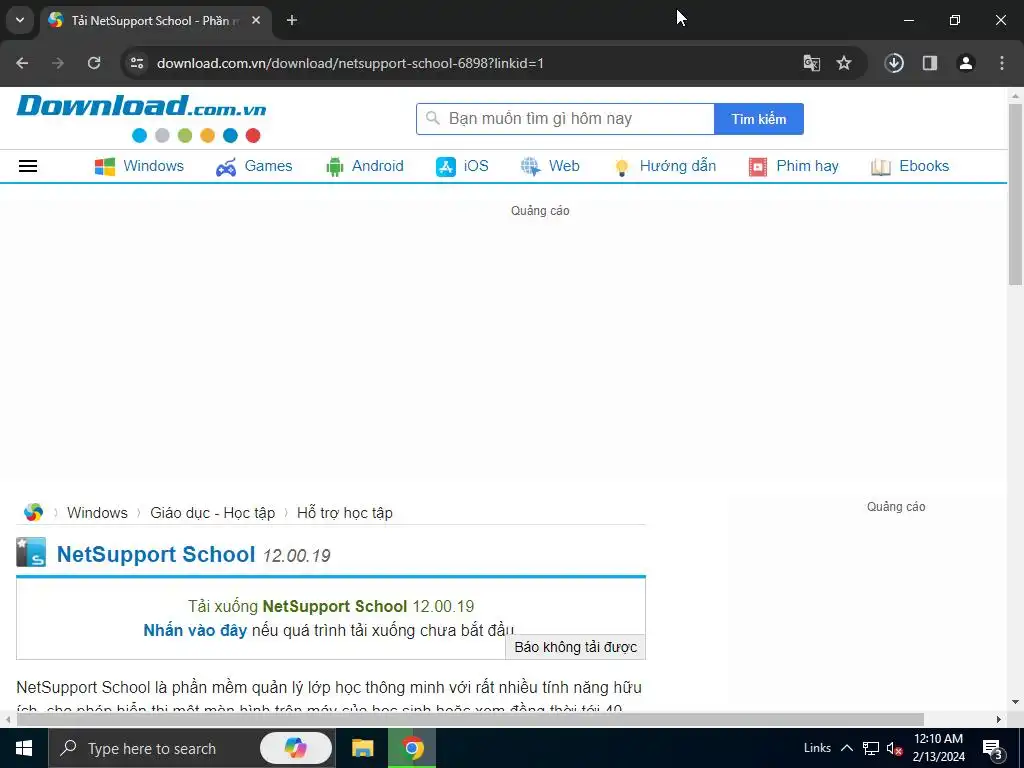This screenshot has width=1024, height=768.
Task: Follow the Hỗ trợ học tập breadcrumb
Action: coord(345,513)
